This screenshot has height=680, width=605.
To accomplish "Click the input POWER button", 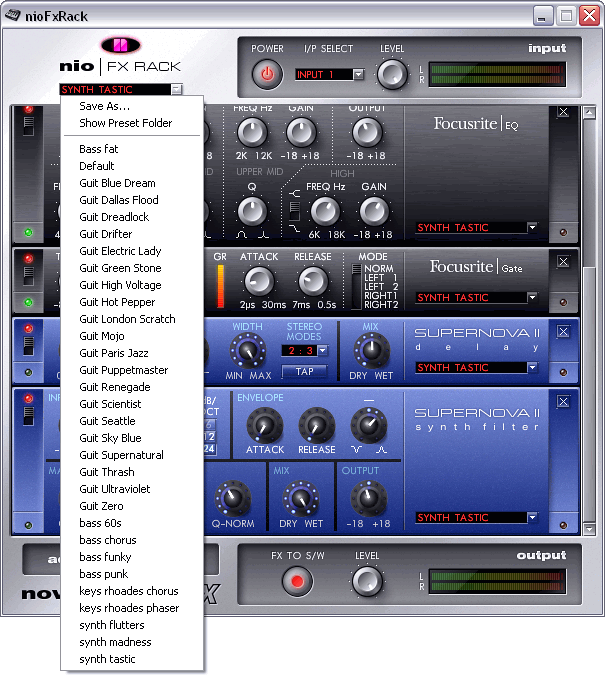I will coord(267,75).
